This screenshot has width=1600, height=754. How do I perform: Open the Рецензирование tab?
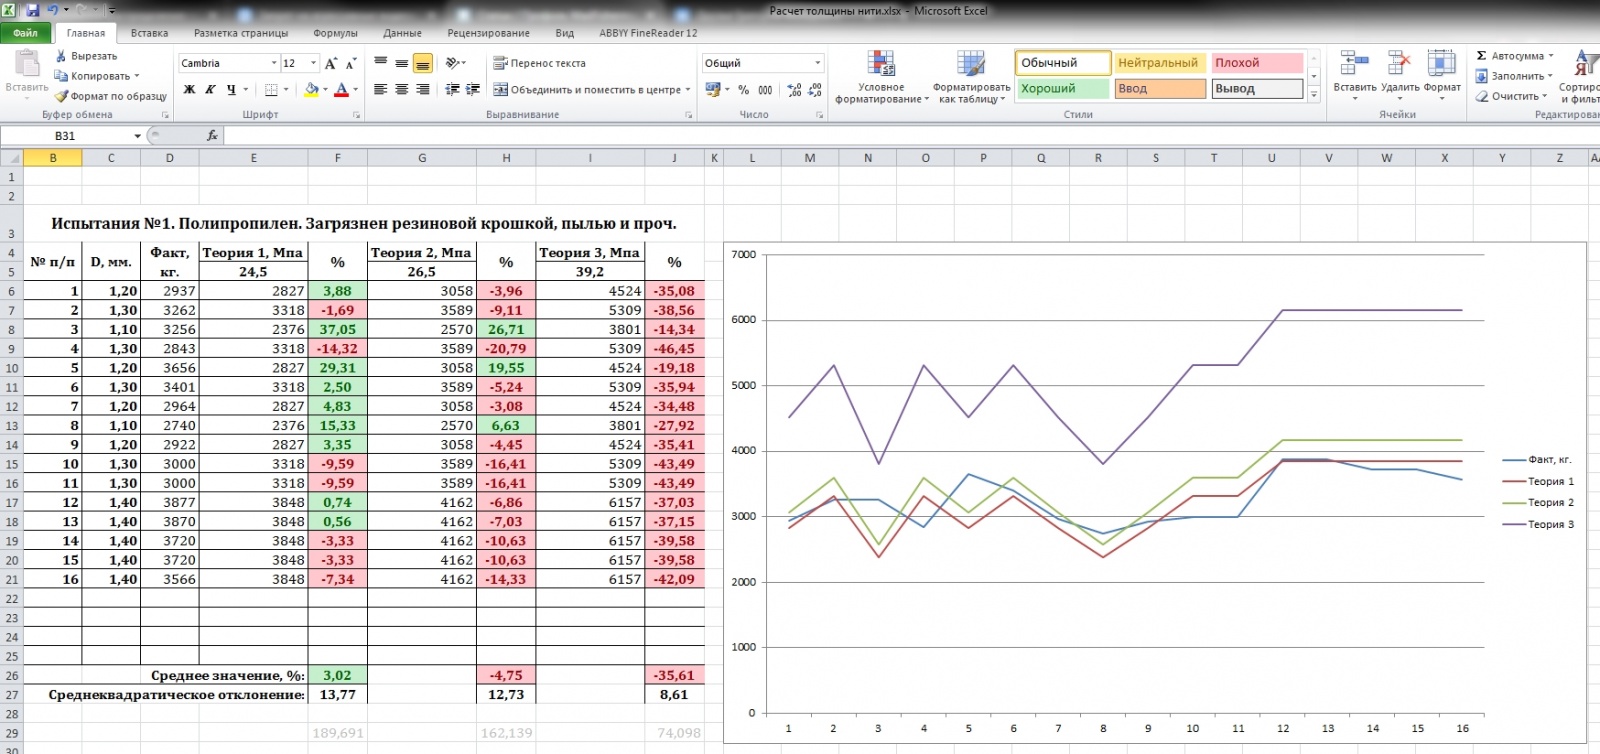[x=488, y=33]
